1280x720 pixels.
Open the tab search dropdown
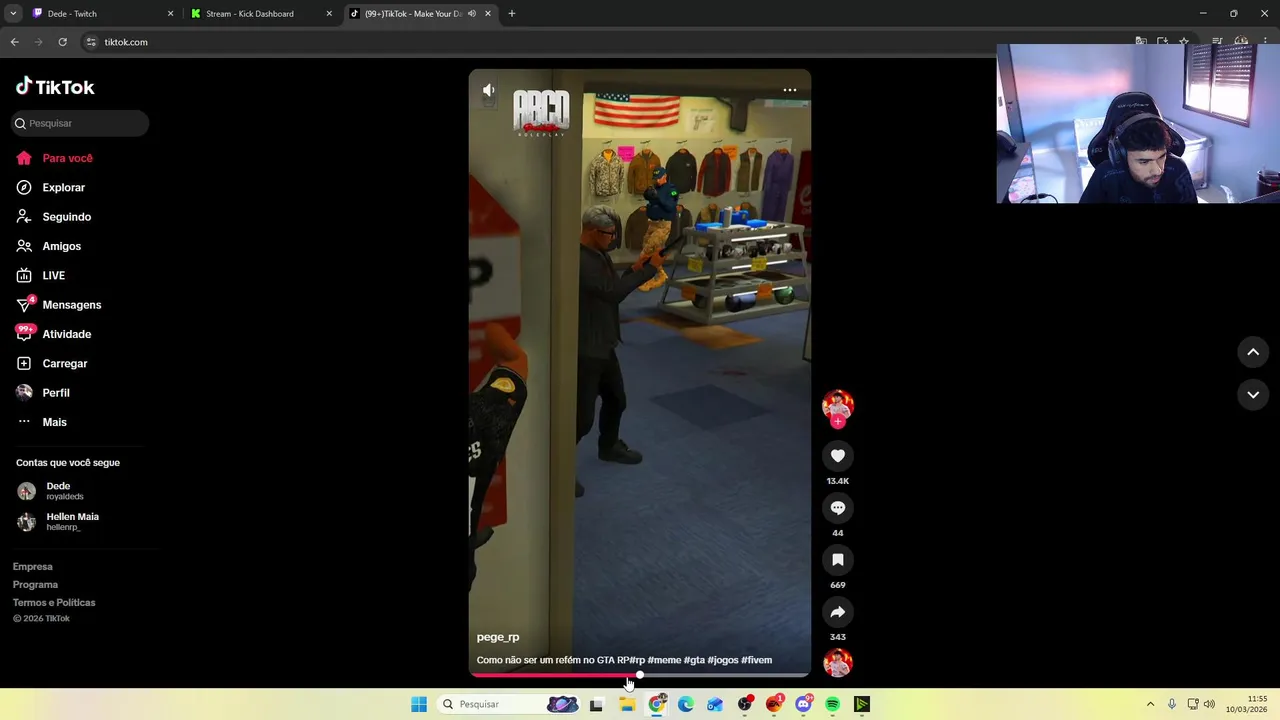click(13, 14)
